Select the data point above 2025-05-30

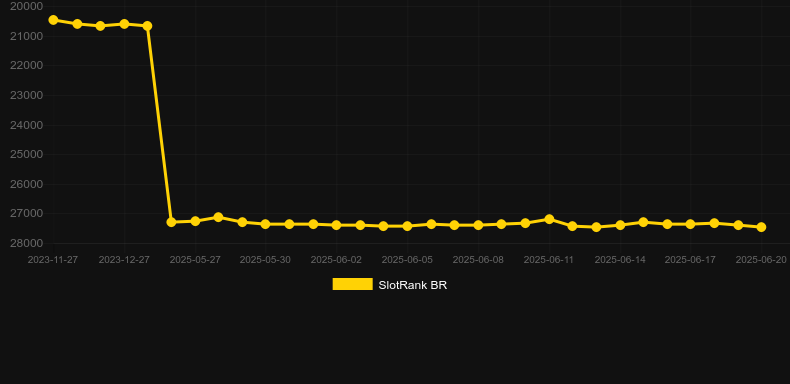tap(266, 224)
